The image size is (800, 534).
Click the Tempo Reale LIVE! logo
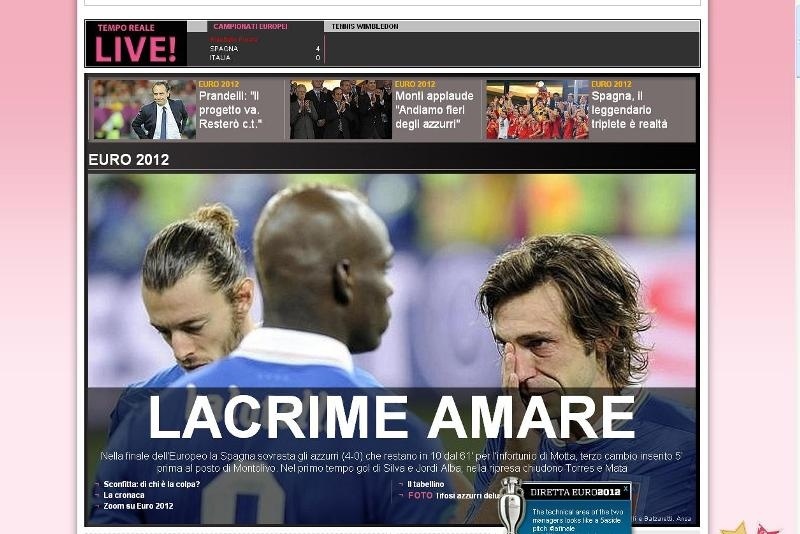pyautogui.click(x=136, y=44)
